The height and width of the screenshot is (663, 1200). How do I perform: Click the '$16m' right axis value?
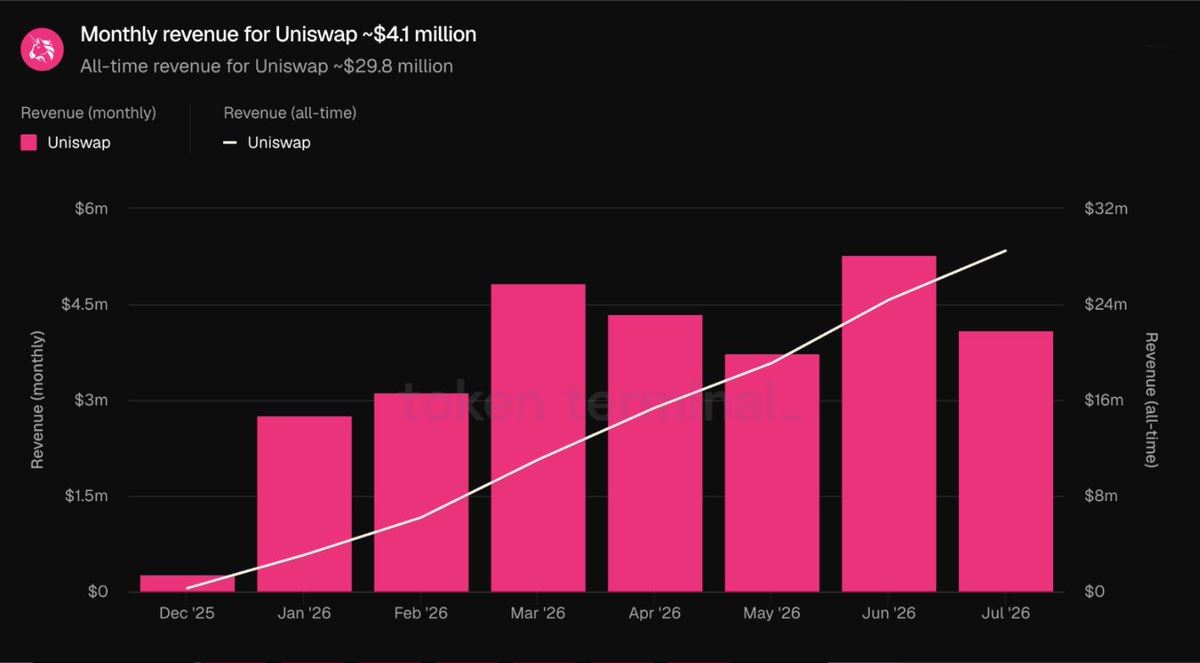(1106, 401)
